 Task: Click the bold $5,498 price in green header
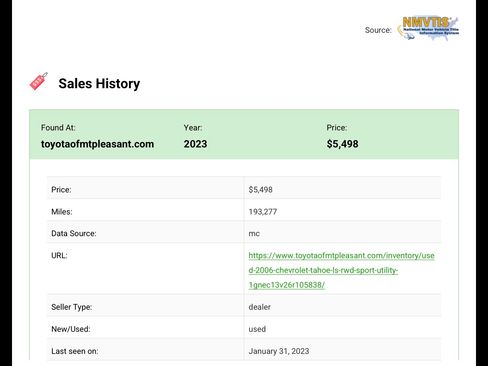[342, 144]
